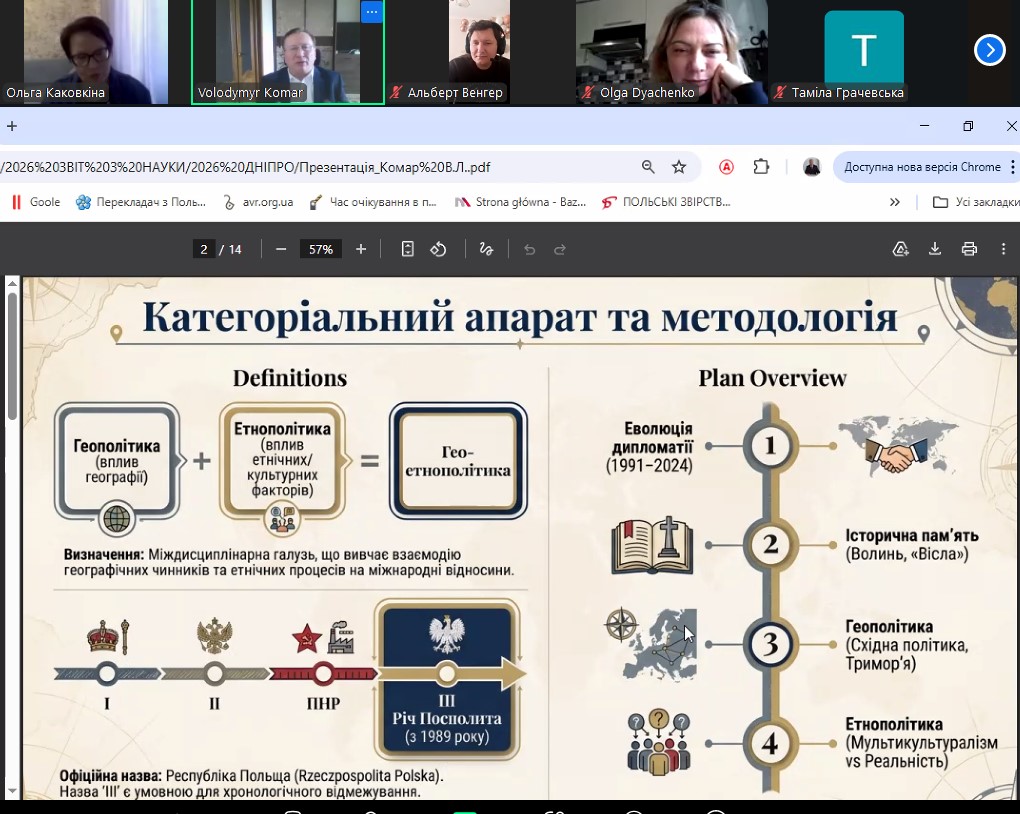Open the PDF viewer three-dot menu

coord(1003,249)
